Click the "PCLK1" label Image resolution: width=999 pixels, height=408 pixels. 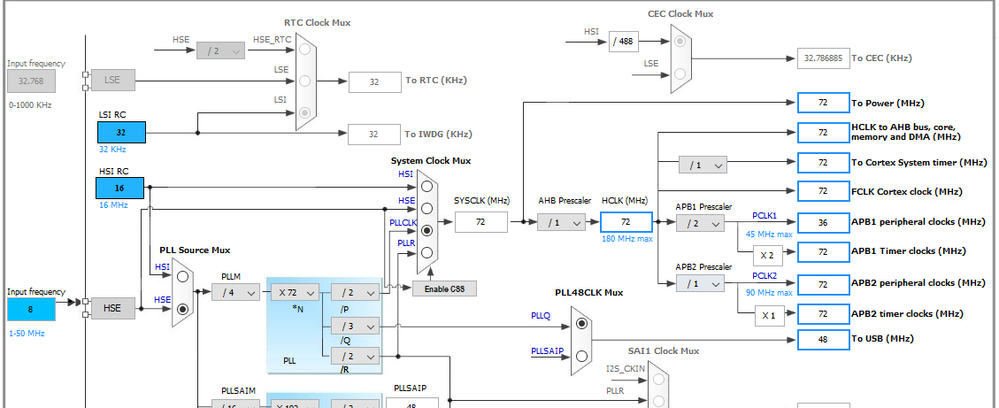pyautogui.click(x=765, y=215)
